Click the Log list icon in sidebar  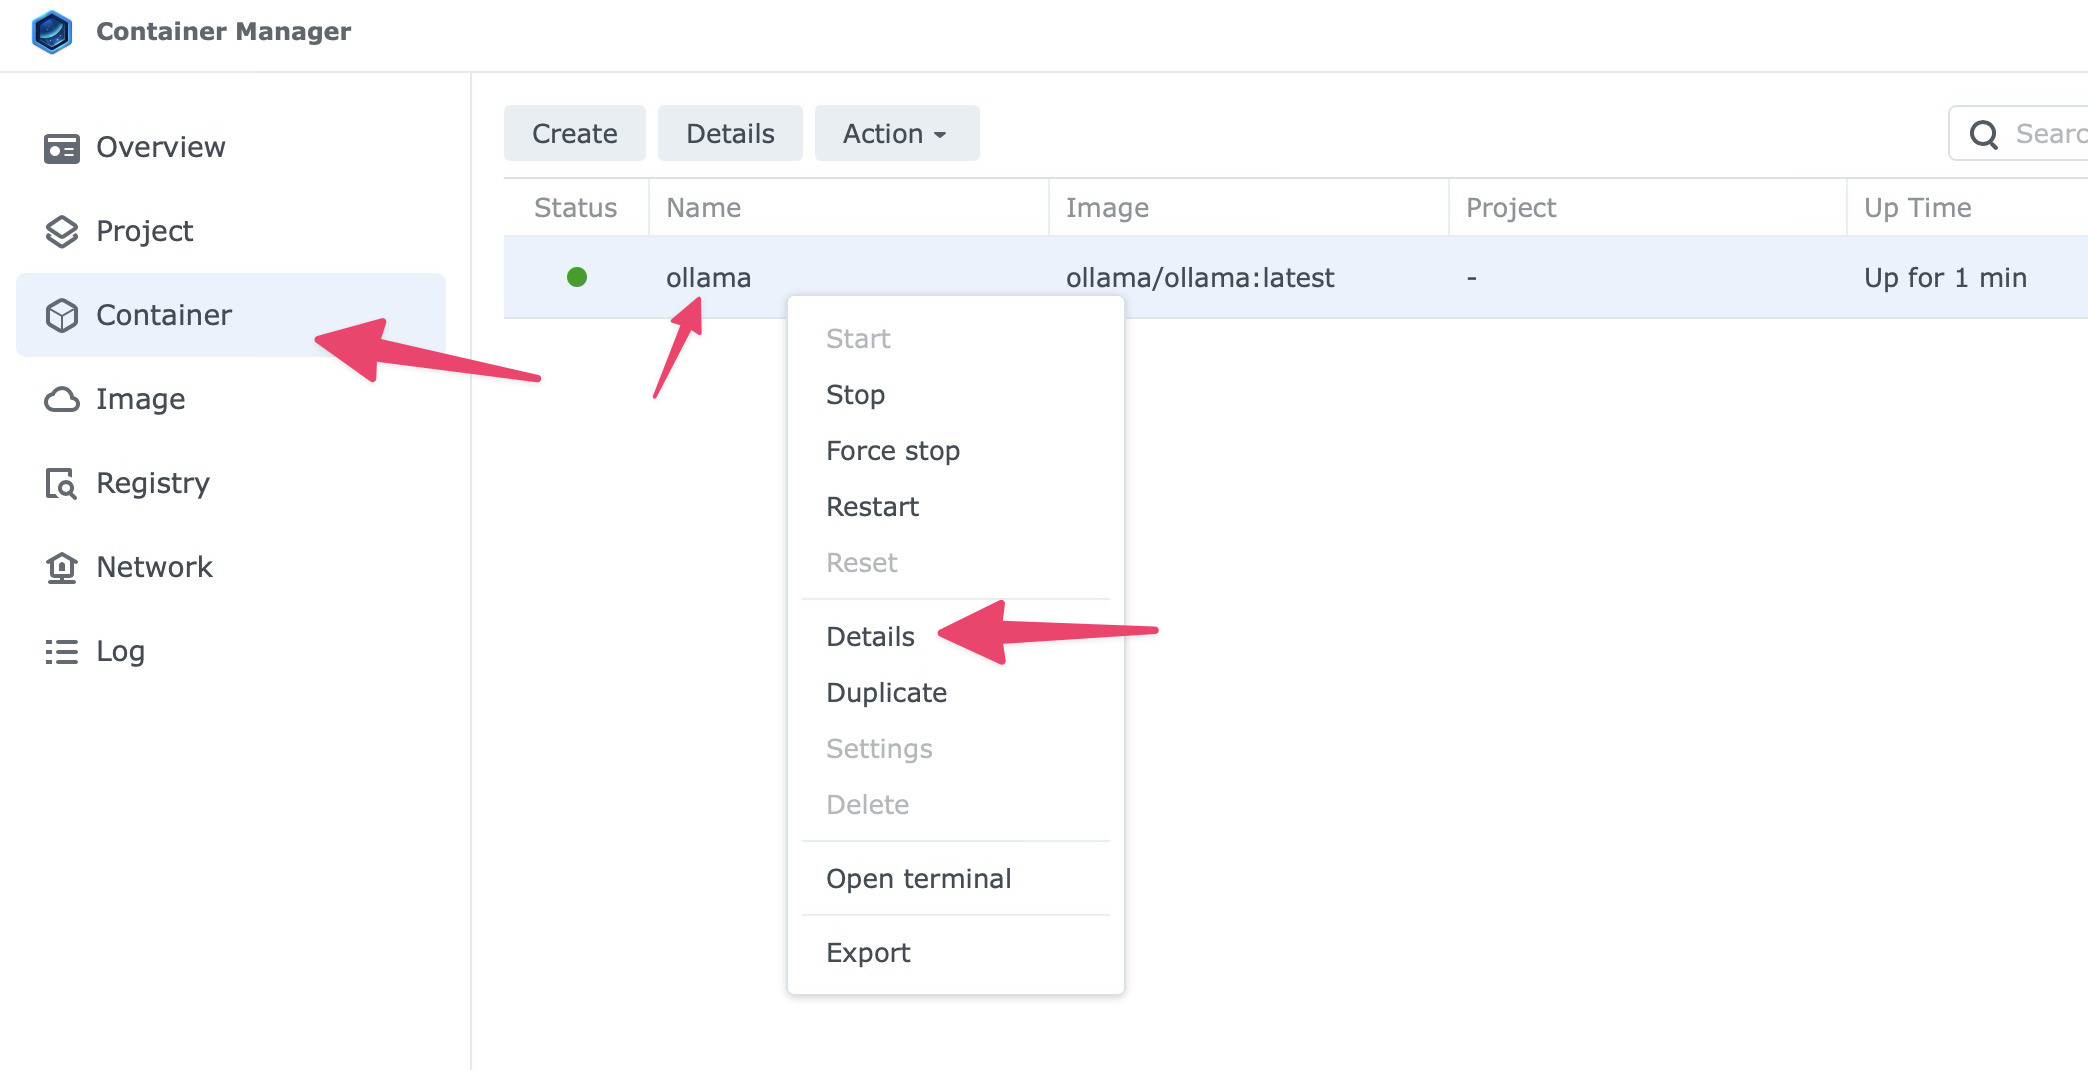tap(62, 652)
